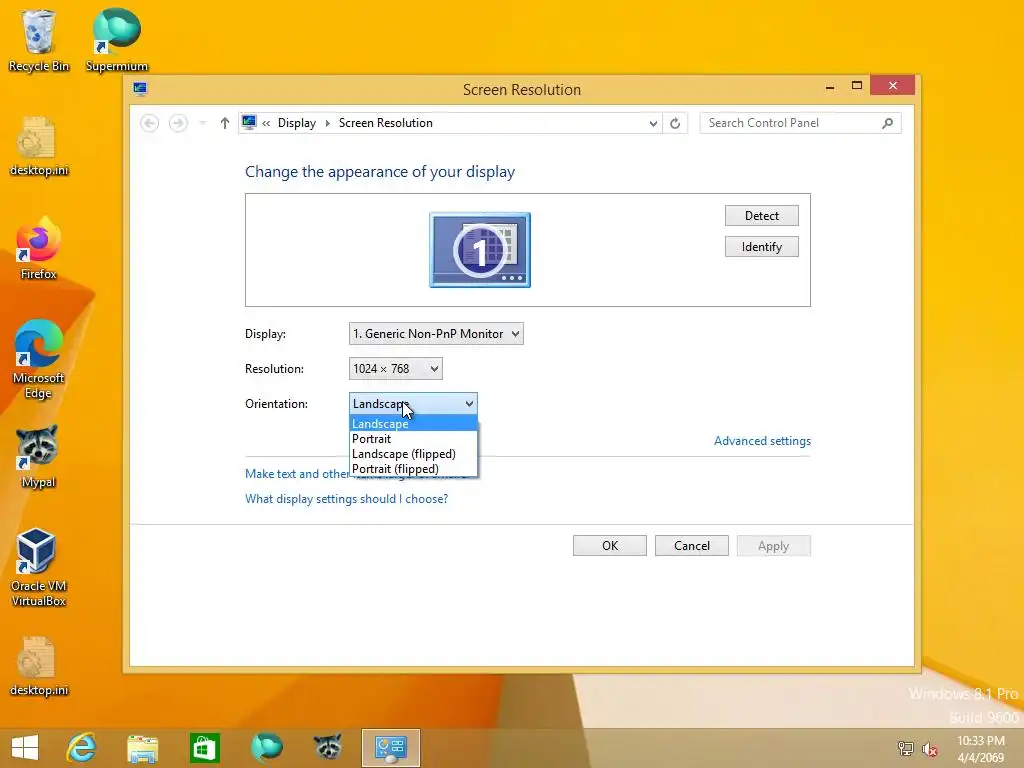
Task: Click the muted volume tray icon
Action: (929, 749)
